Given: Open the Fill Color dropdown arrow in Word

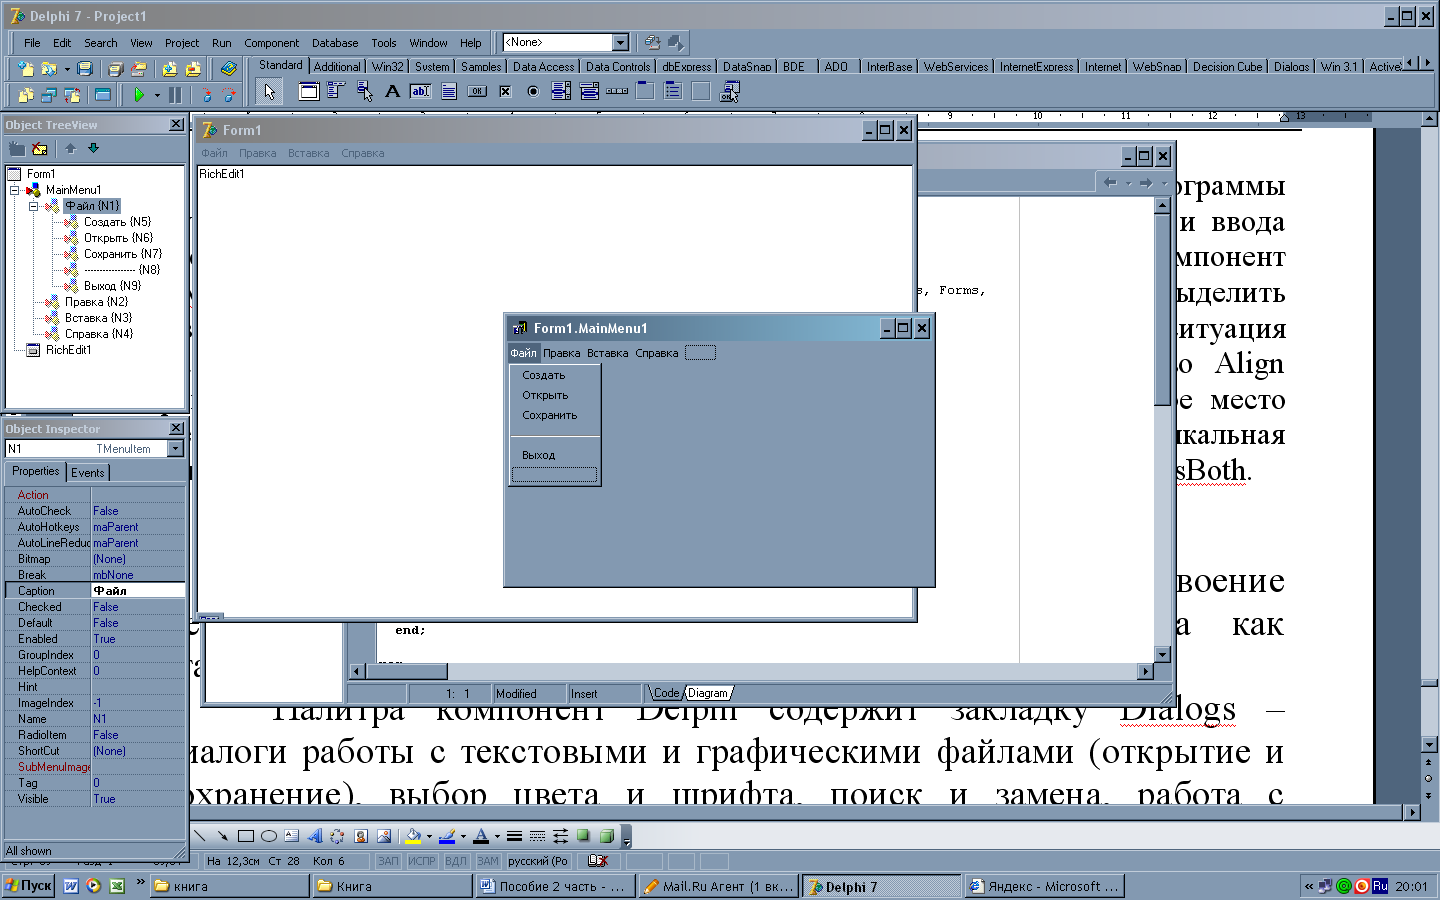Looking at the screenshot, I should (x=429, y=836).
